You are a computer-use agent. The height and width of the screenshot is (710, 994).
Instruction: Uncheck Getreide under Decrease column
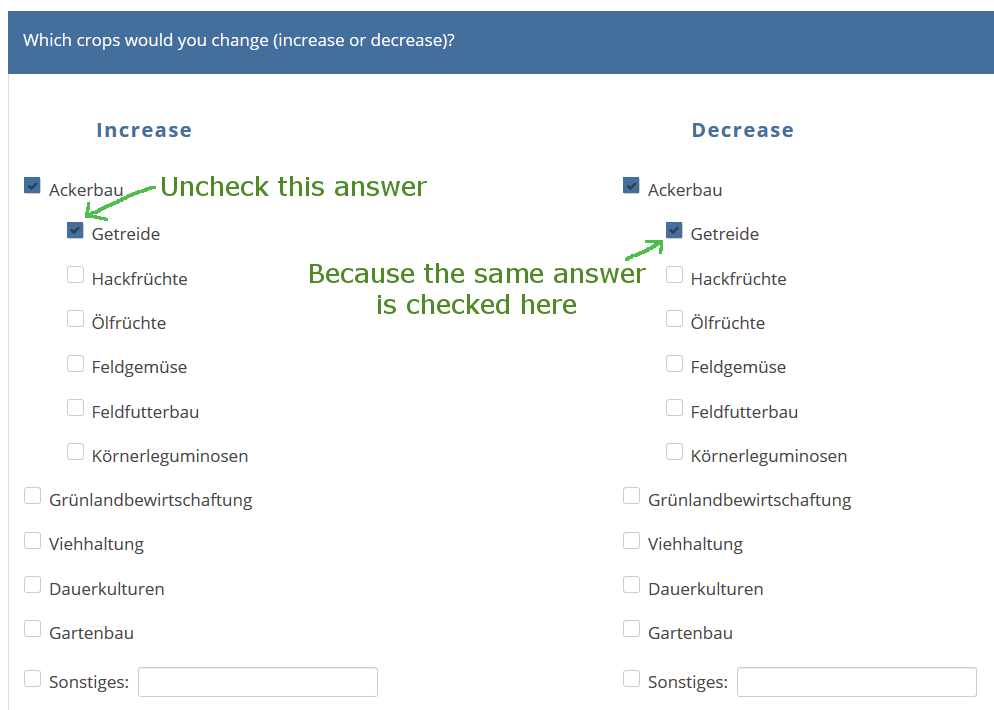tap(674, 231)
